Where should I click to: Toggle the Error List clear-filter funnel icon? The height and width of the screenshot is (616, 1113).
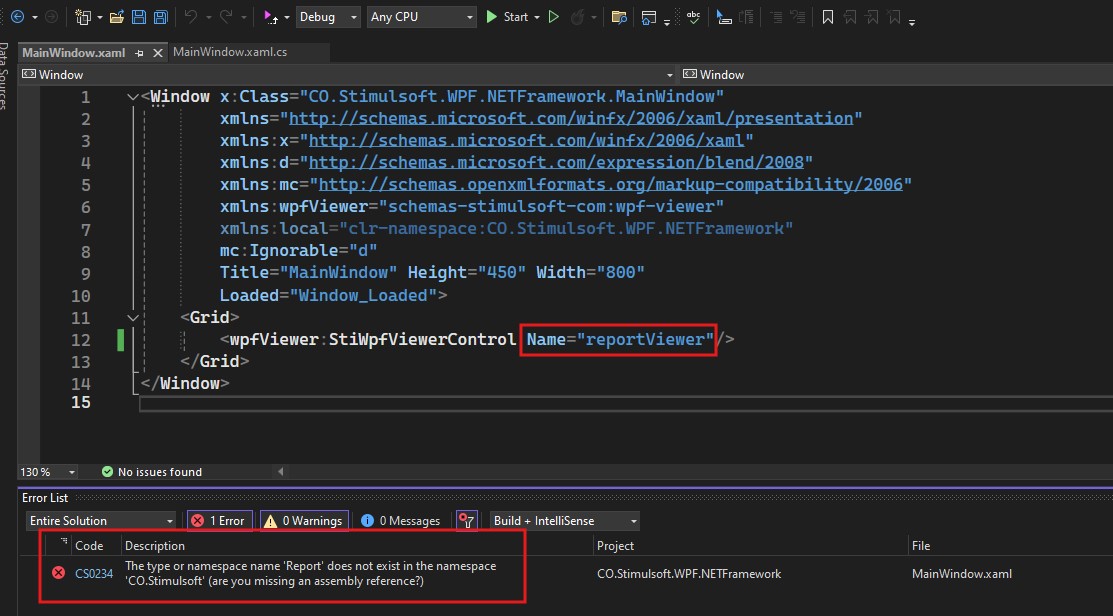coord(466,521)
